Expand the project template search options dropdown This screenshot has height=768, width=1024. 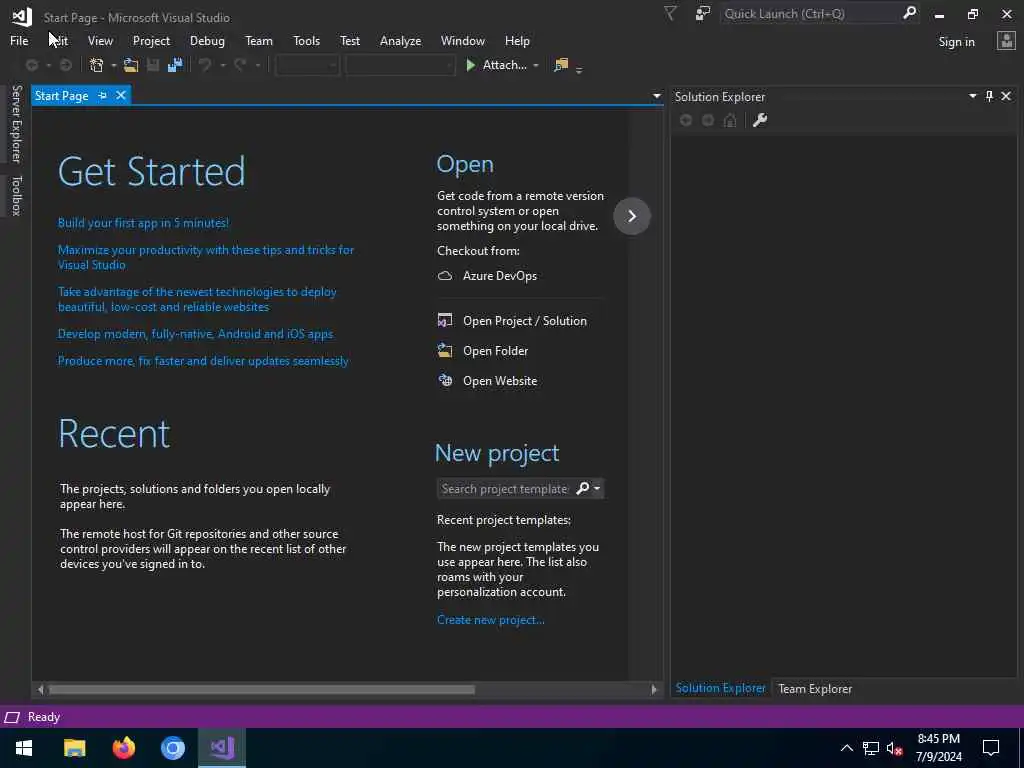pos(596,488)
